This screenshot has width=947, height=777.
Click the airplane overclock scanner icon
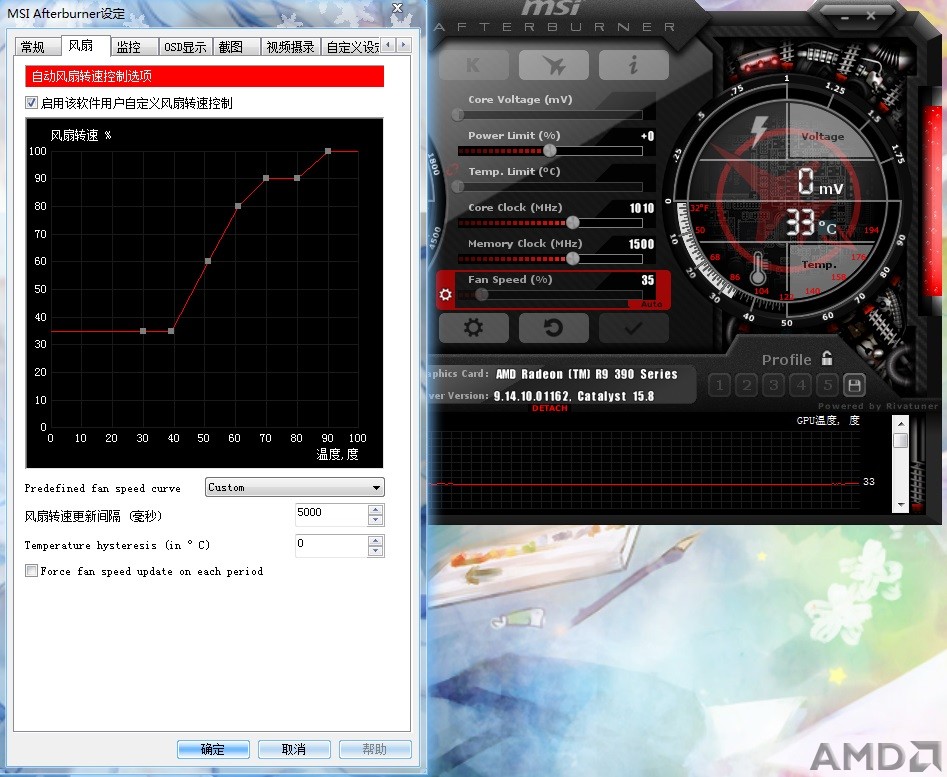point(554,65)
